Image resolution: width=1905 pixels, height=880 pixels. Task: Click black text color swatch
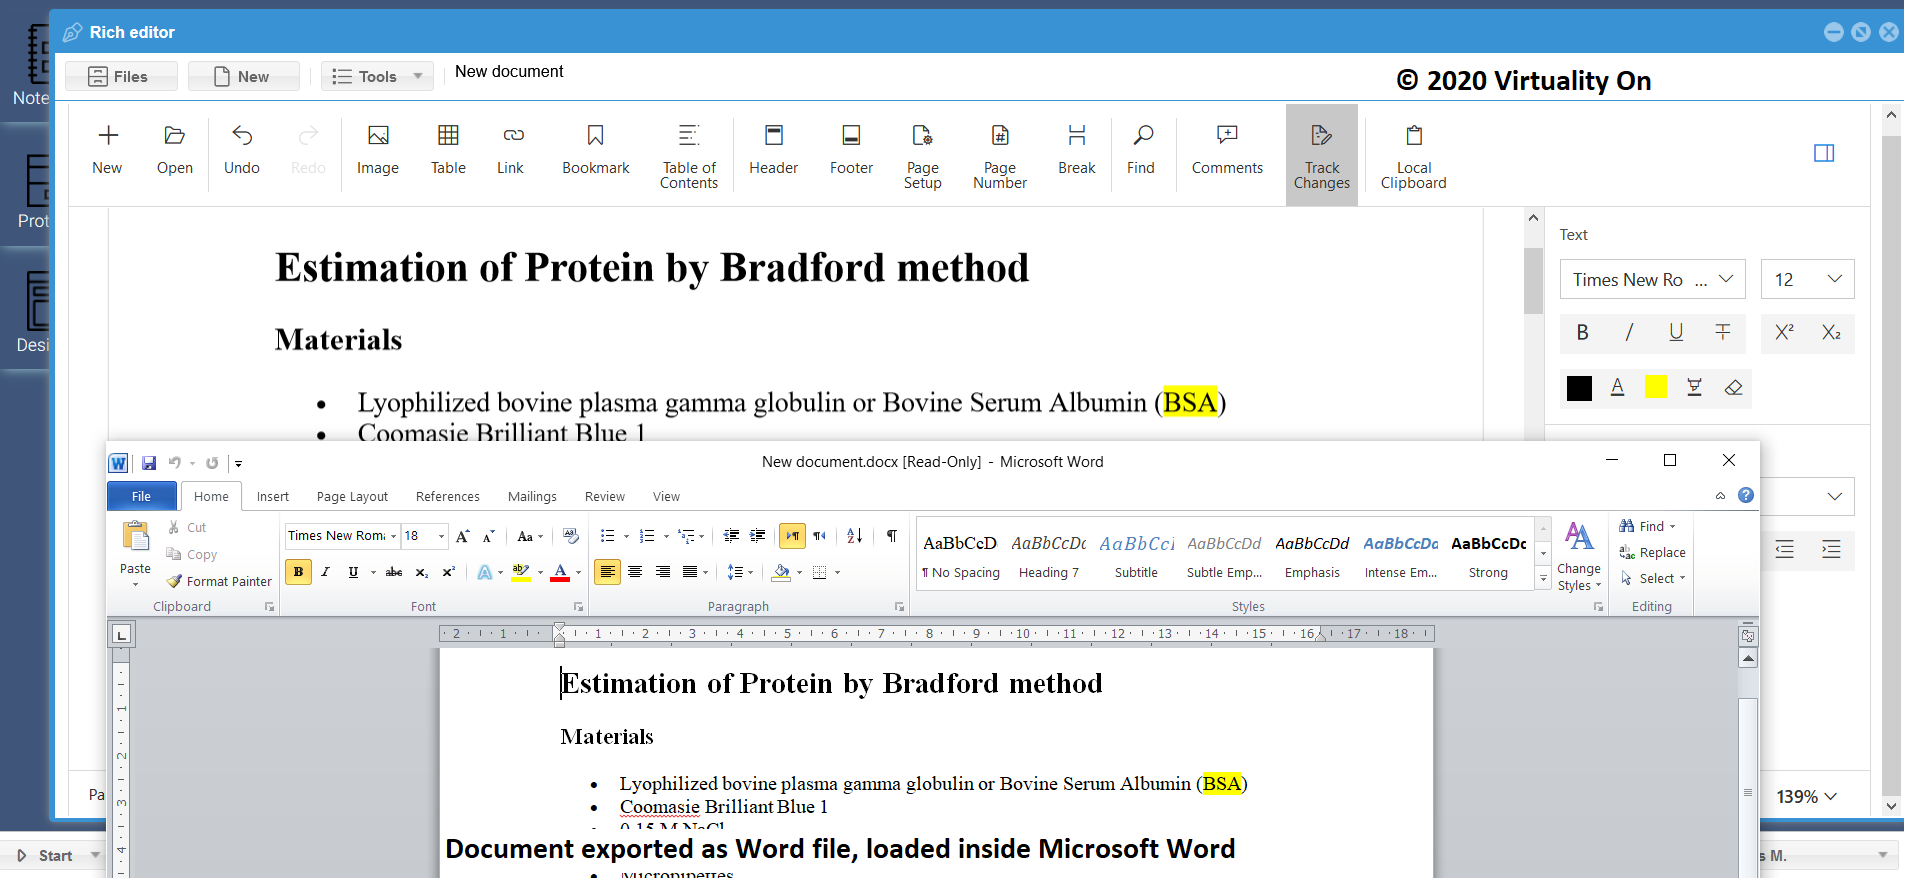click(1579, 388)
